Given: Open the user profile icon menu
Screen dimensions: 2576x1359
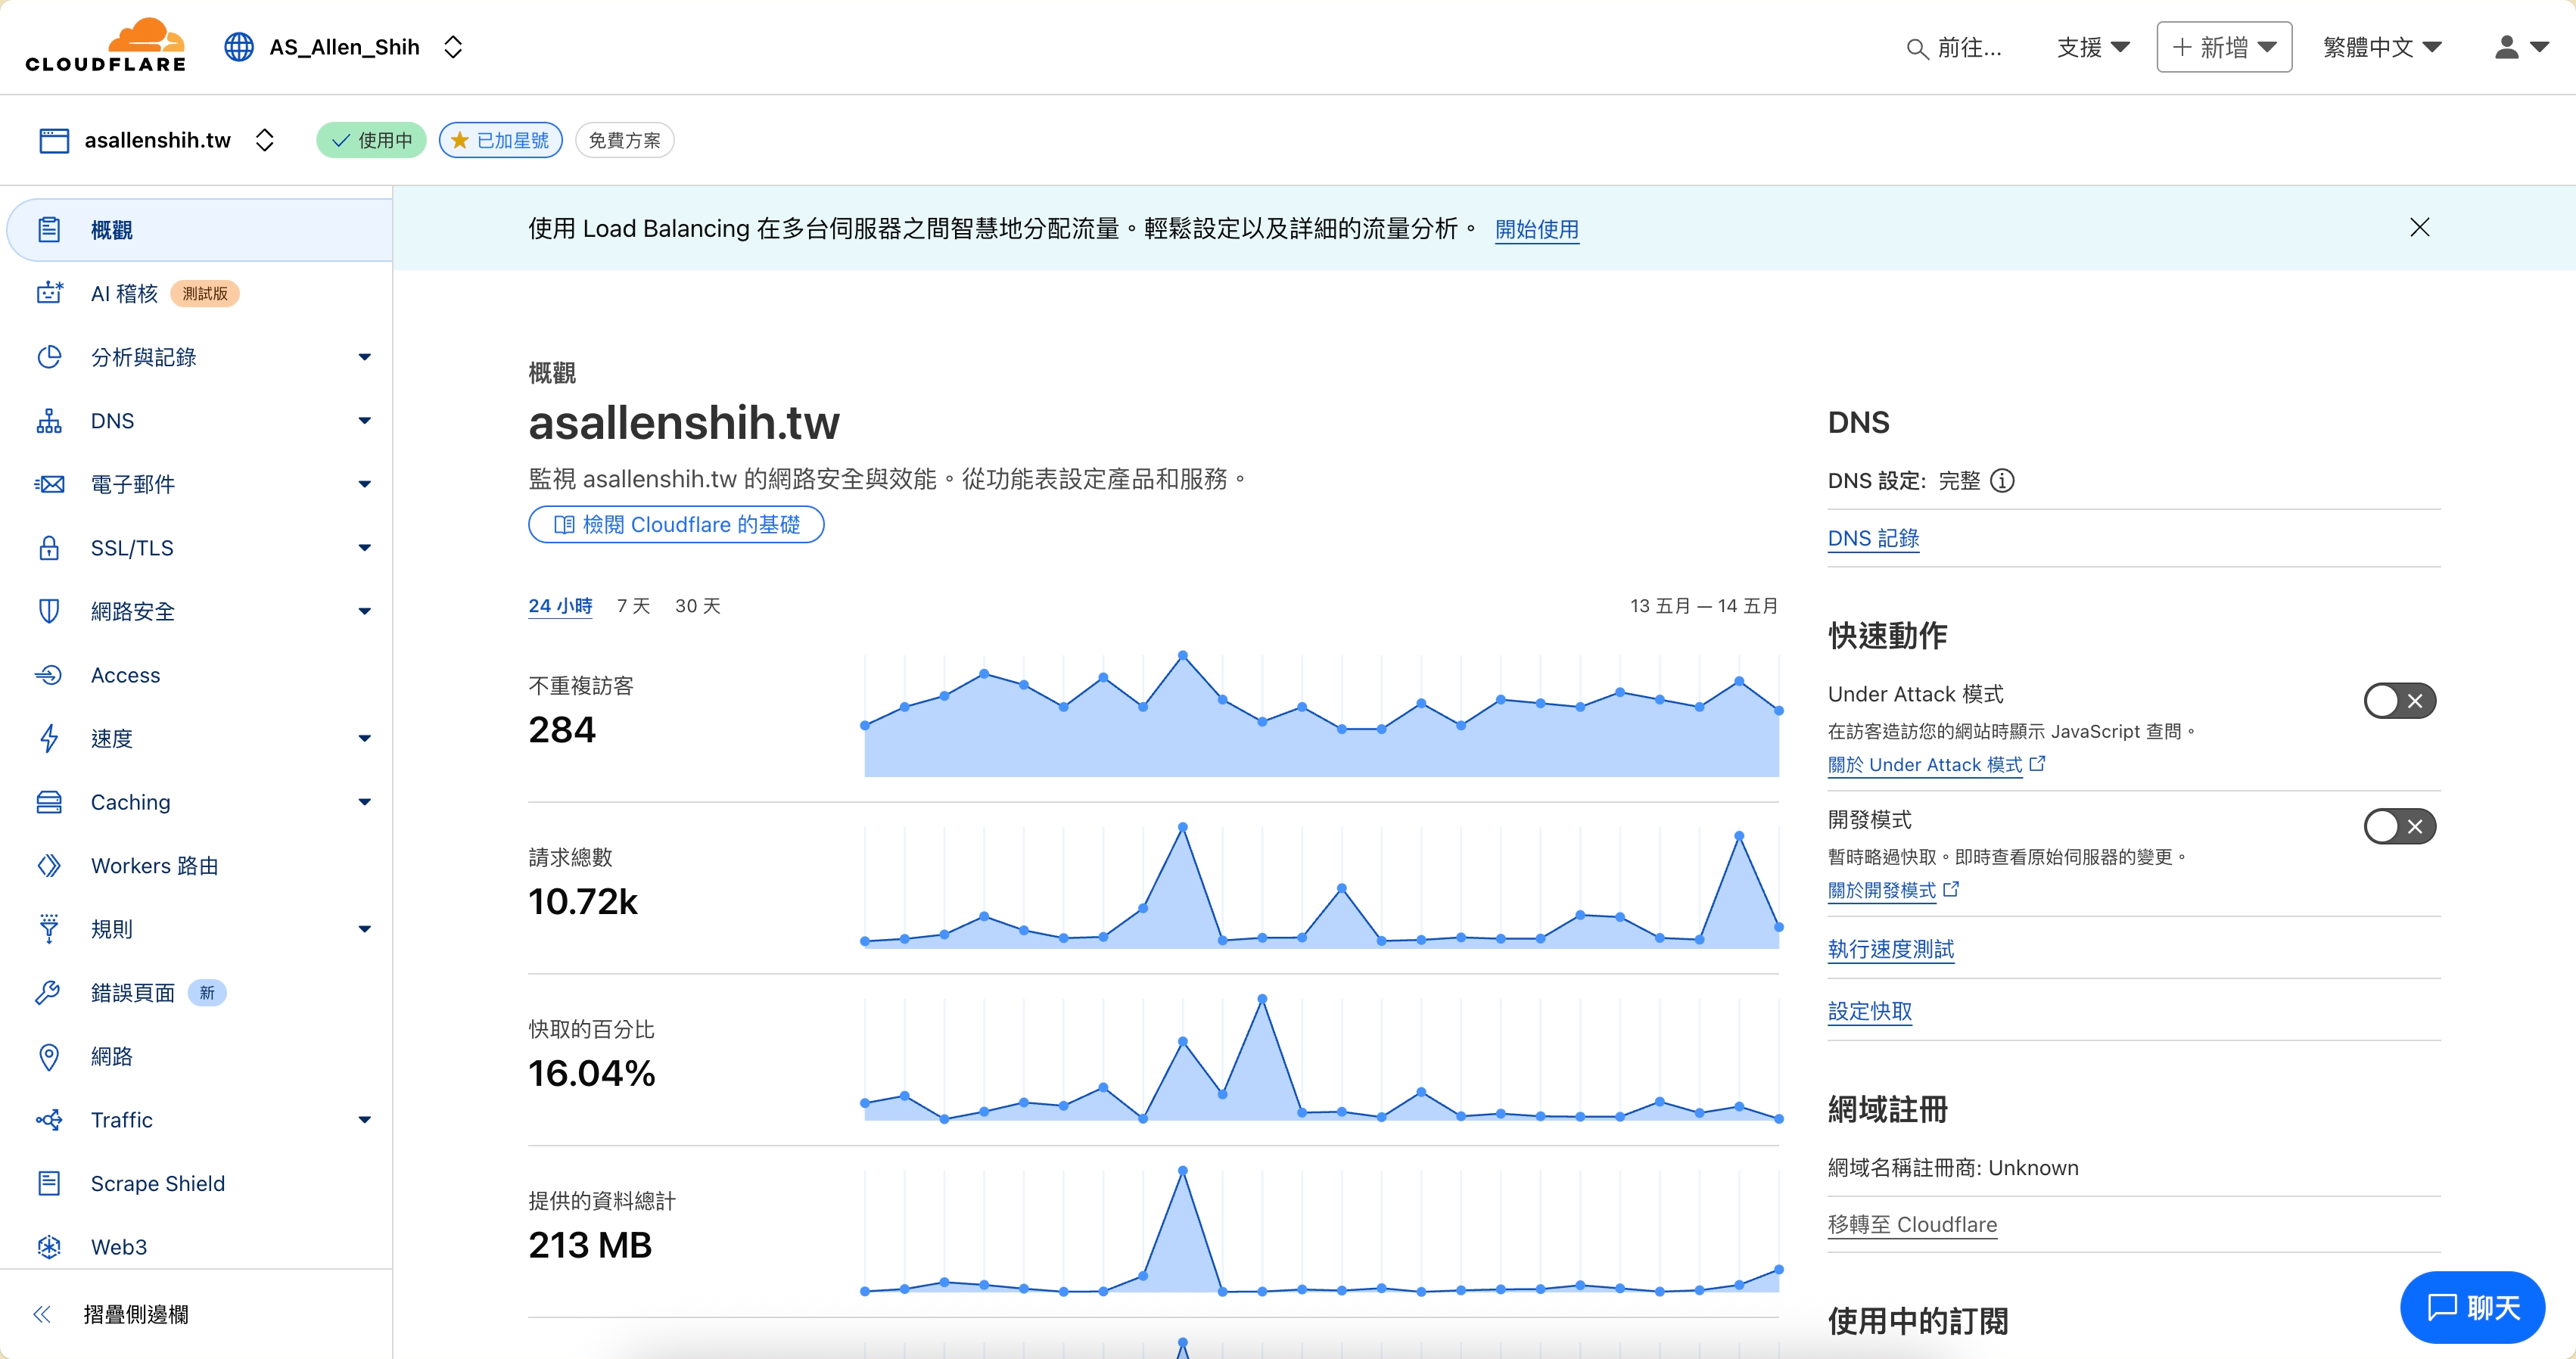Looking at the screenshot, I should coord(2520,47).
